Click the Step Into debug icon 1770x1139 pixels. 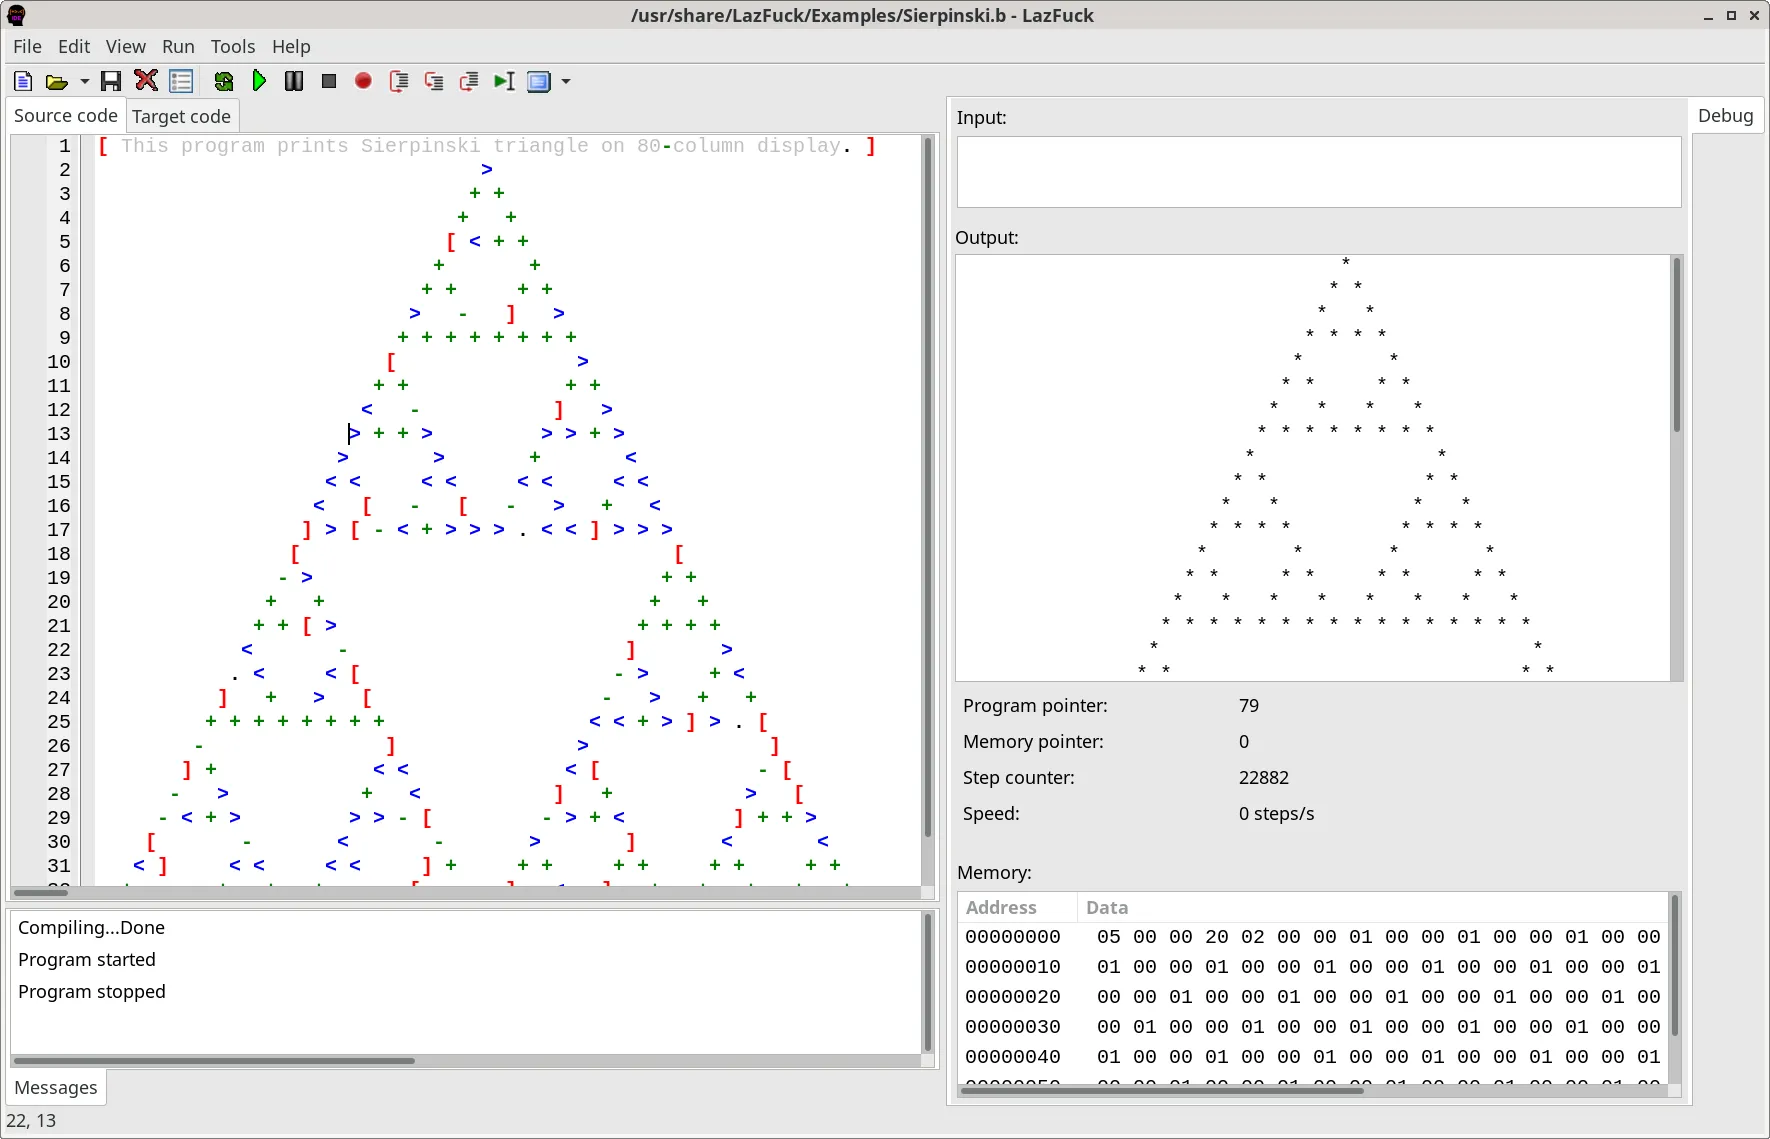coord(434,81)
